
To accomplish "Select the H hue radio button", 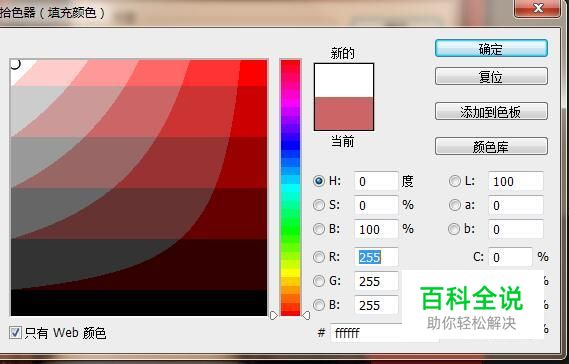I will [x=319, y=181].
